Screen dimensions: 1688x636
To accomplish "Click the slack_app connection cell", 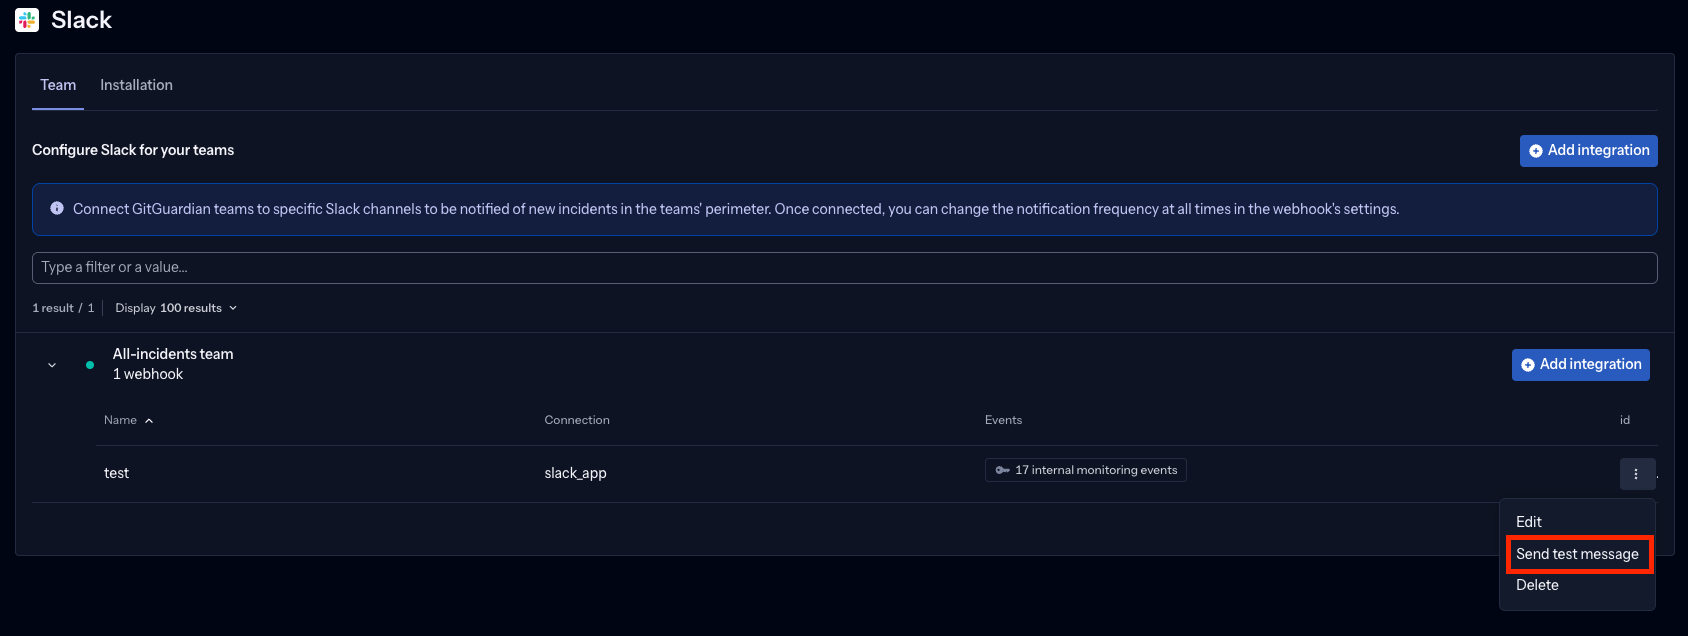I will tap(575, 473).
